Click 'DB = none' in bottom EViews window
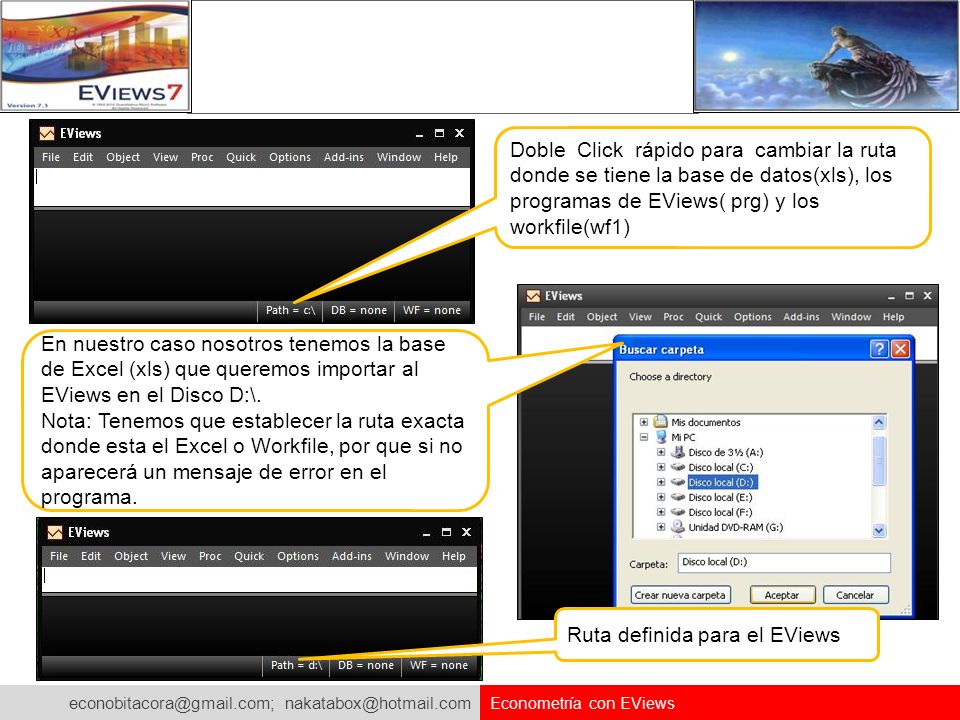 [x=366, y=666]
